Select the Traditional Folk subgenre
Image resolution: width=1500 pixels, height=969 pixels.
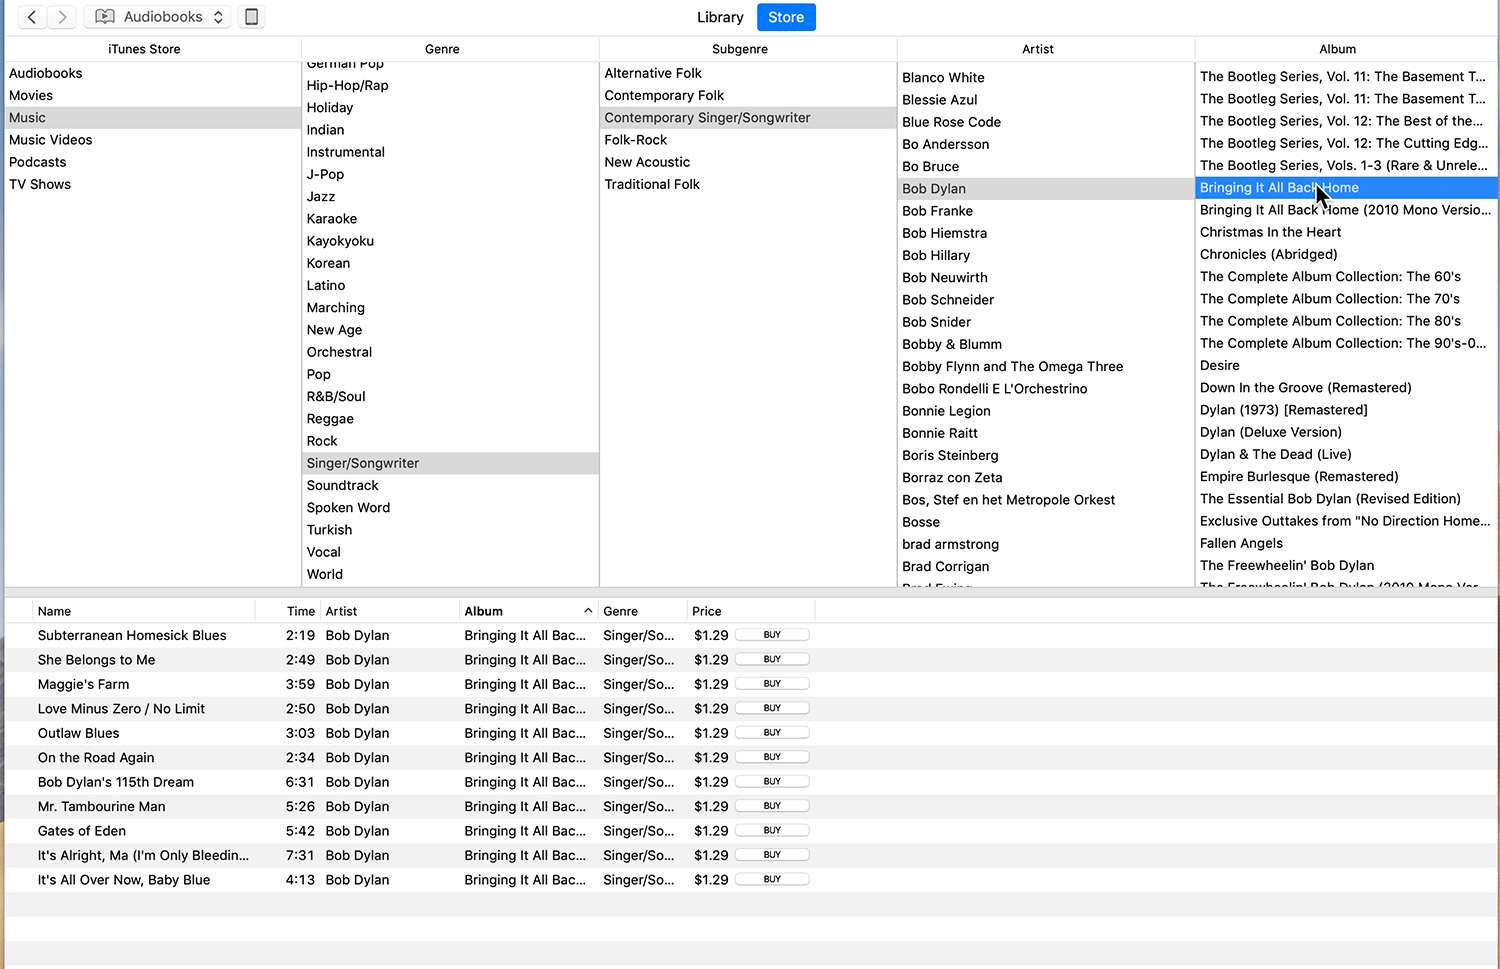click(748, 184)
